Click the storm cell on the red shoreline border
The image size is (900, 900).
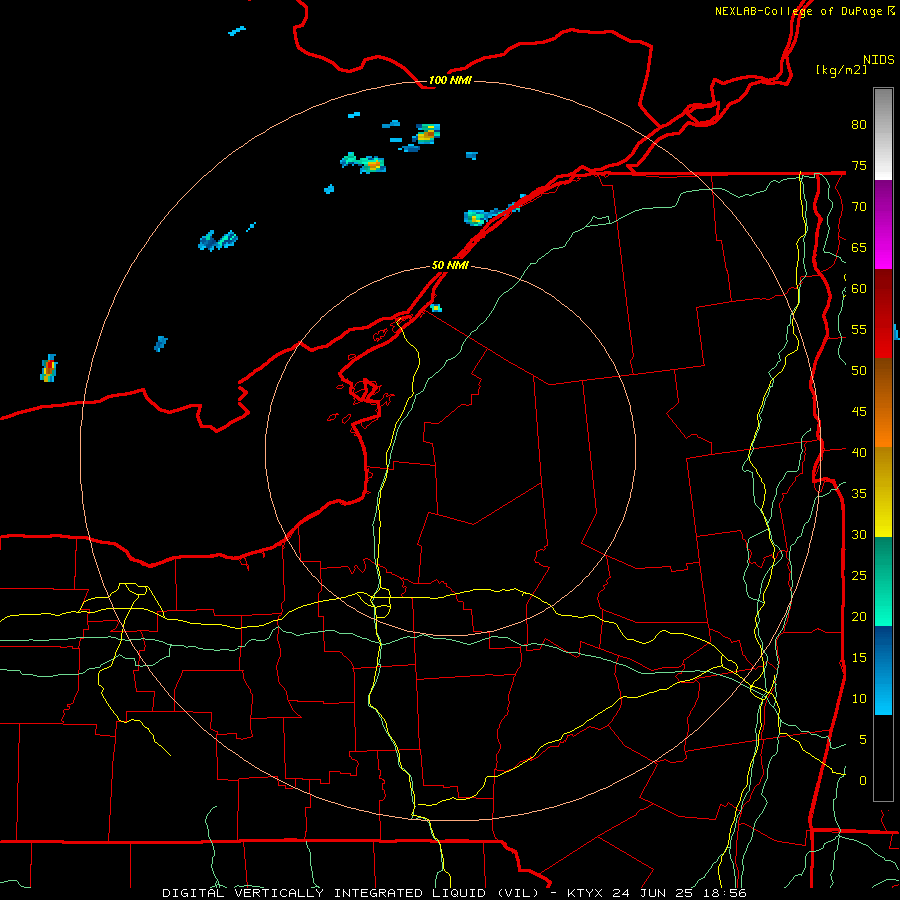[494, 211]
